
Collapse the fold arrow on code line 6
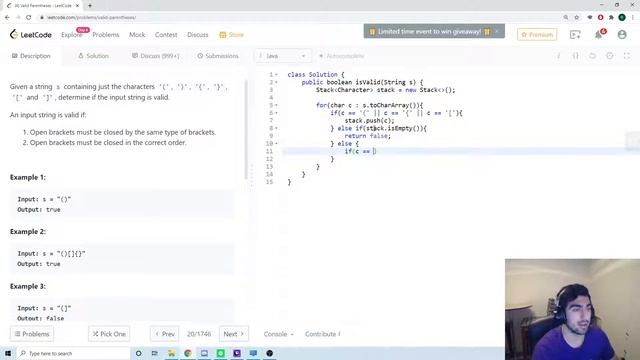[276, 113]
